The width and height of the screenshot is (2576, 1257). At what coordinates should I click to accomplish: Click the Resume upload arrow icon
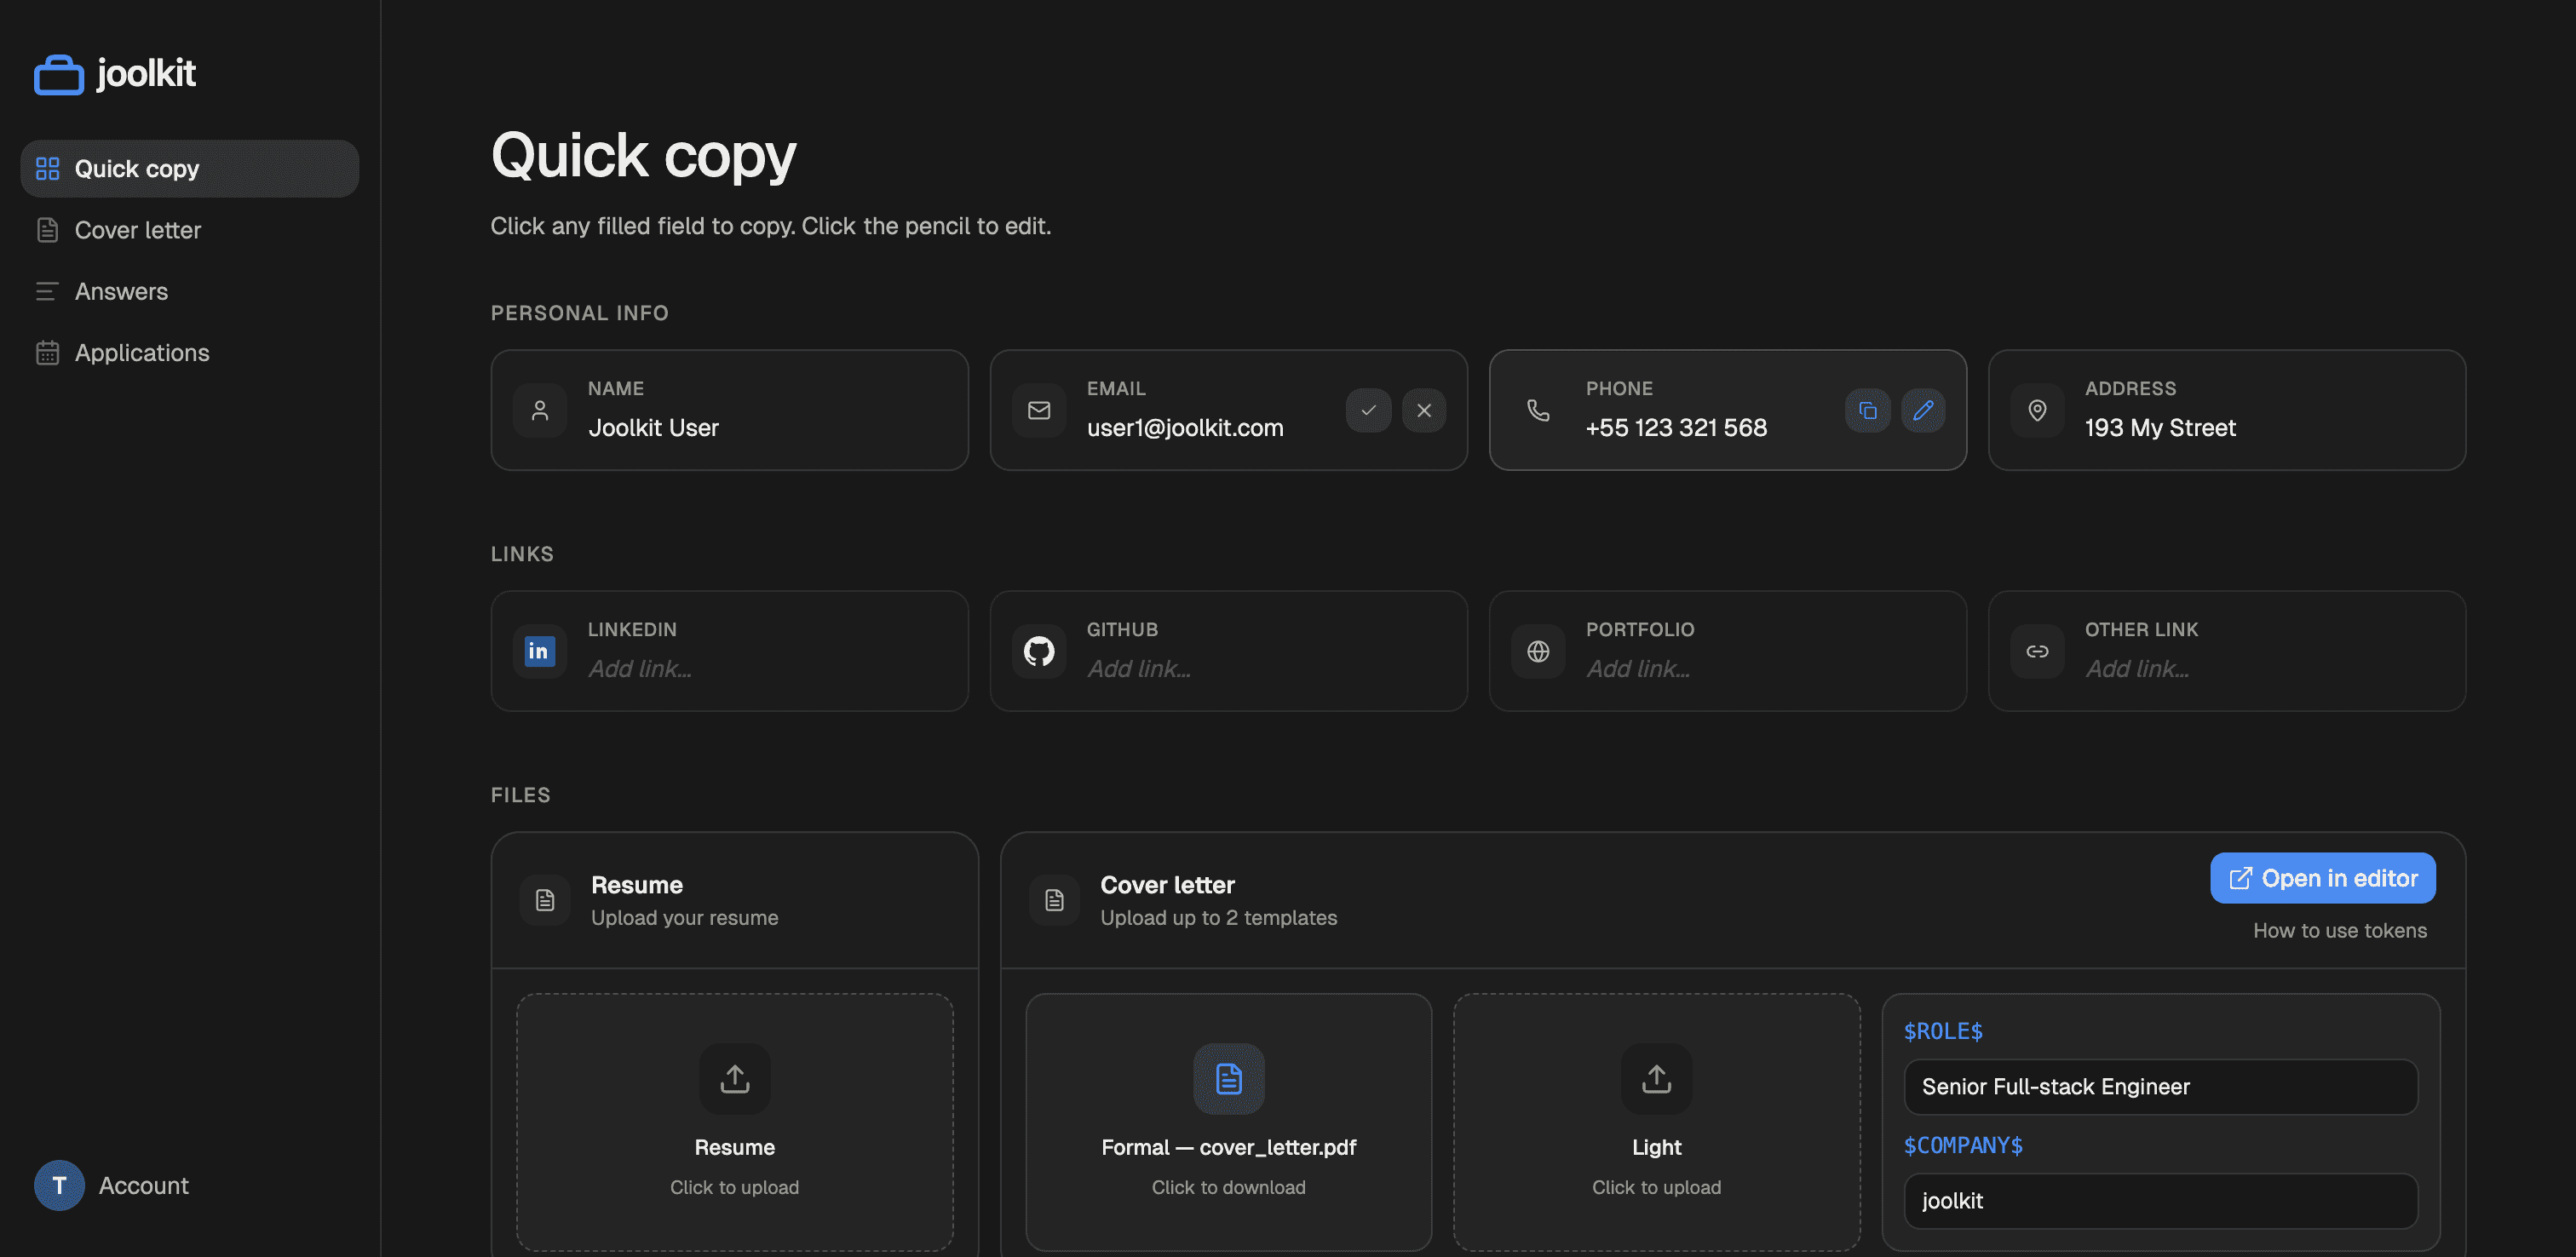coord(735,1078)
